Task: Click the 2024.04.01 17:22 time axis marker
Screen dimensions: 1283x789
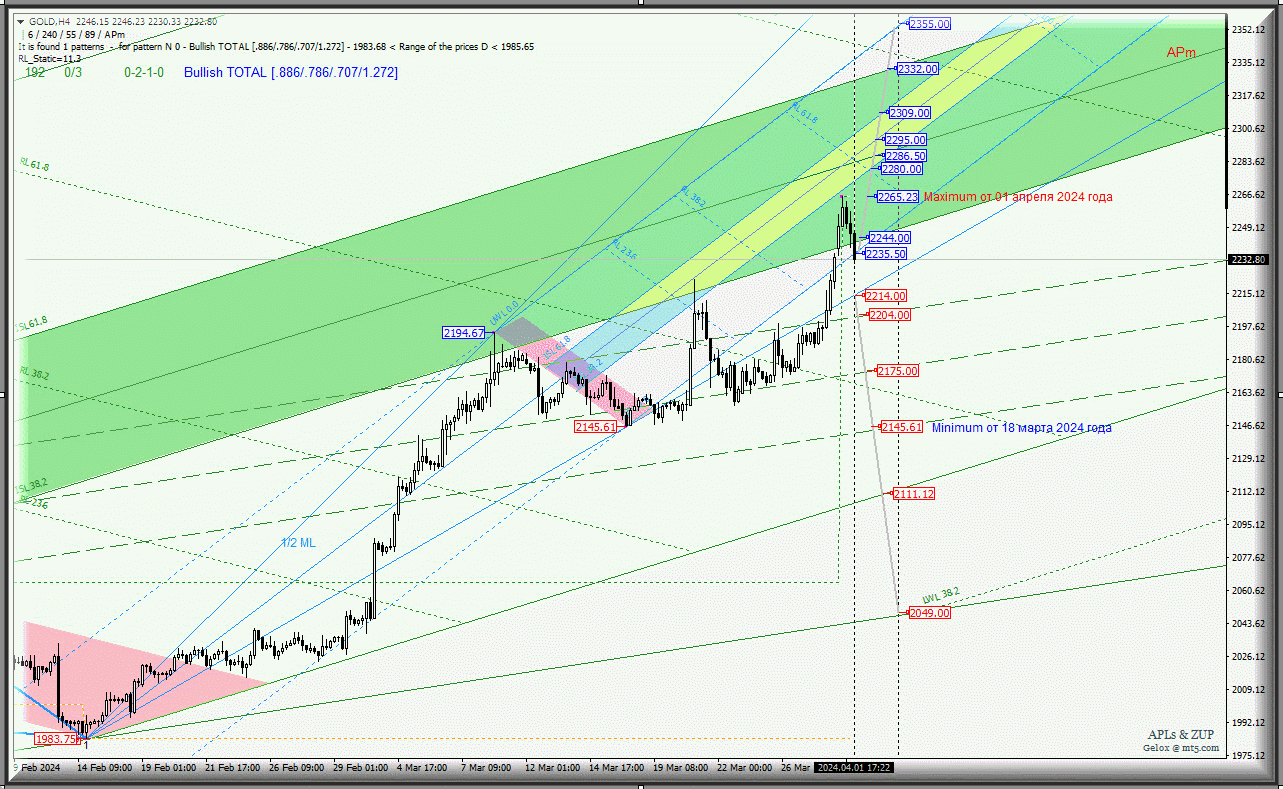Action: (x=853, y=767)
